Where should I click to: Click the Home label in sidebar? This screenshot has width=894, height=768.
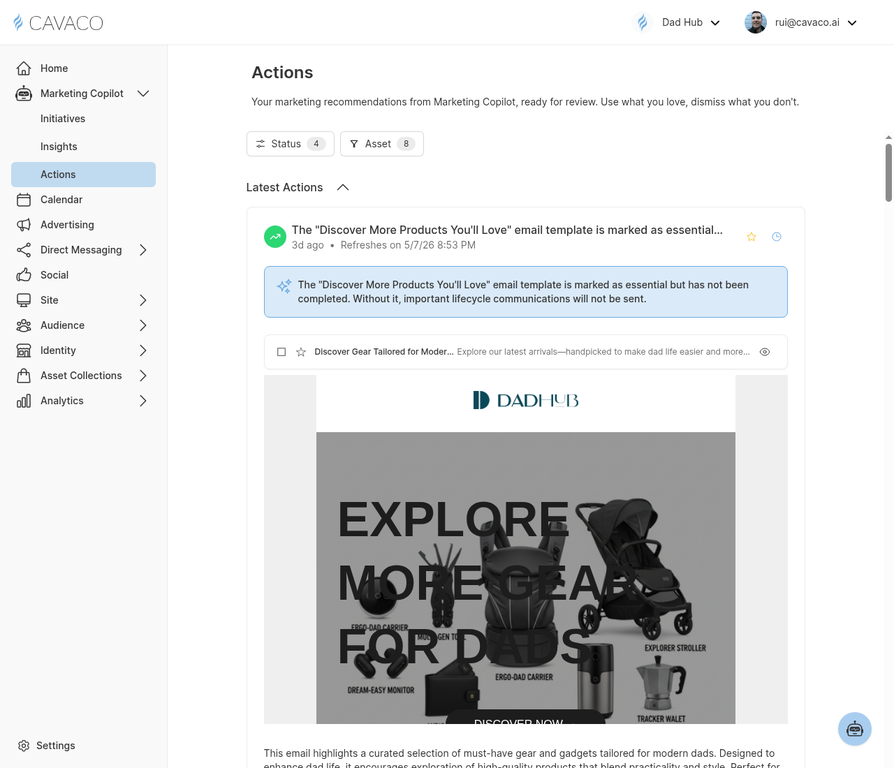pos(54,68)
